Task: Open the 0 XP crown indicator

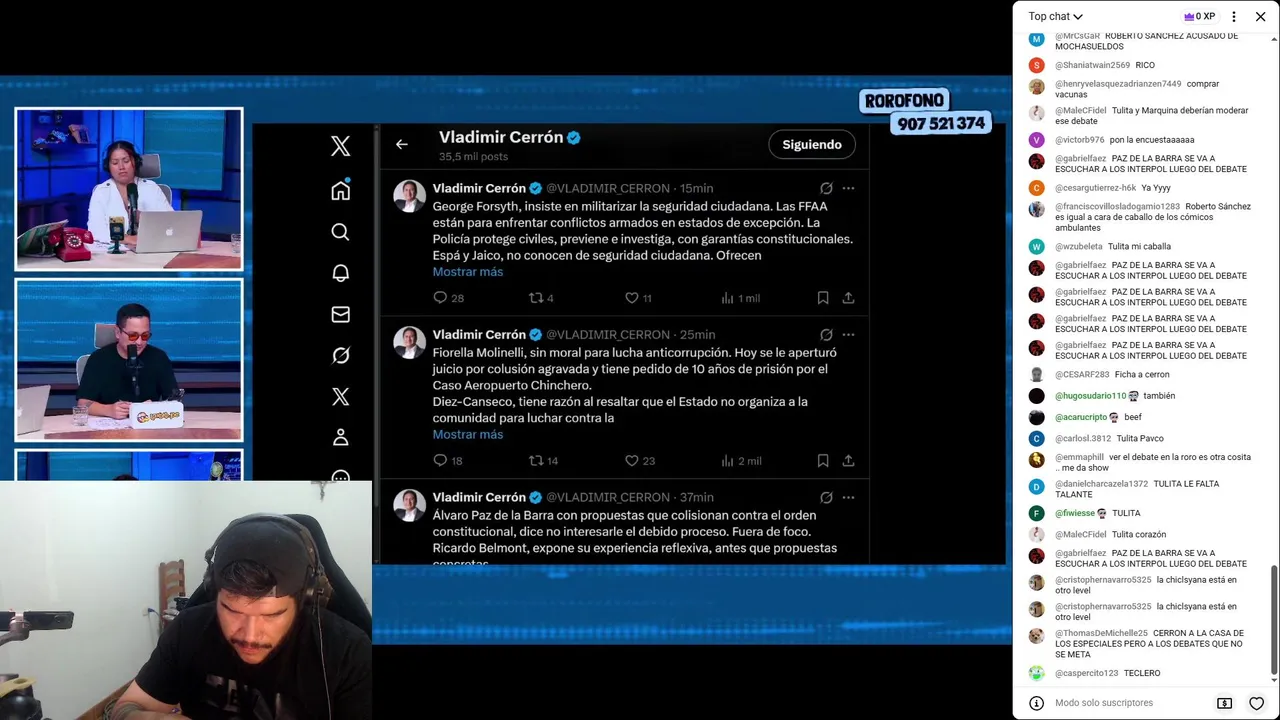Action: 1199,16
